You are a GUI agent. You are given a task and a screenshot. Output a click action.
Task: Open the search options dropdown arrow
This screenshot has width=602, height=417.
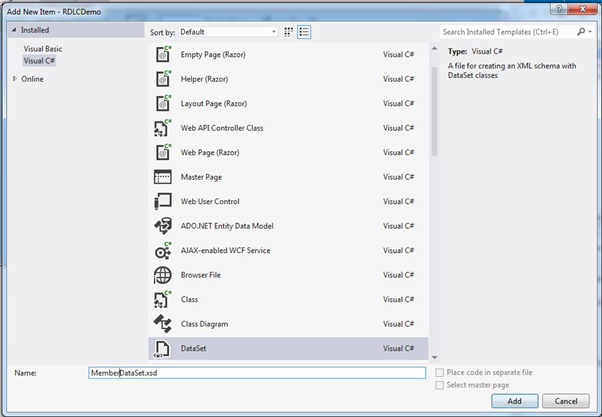(590, 32)
